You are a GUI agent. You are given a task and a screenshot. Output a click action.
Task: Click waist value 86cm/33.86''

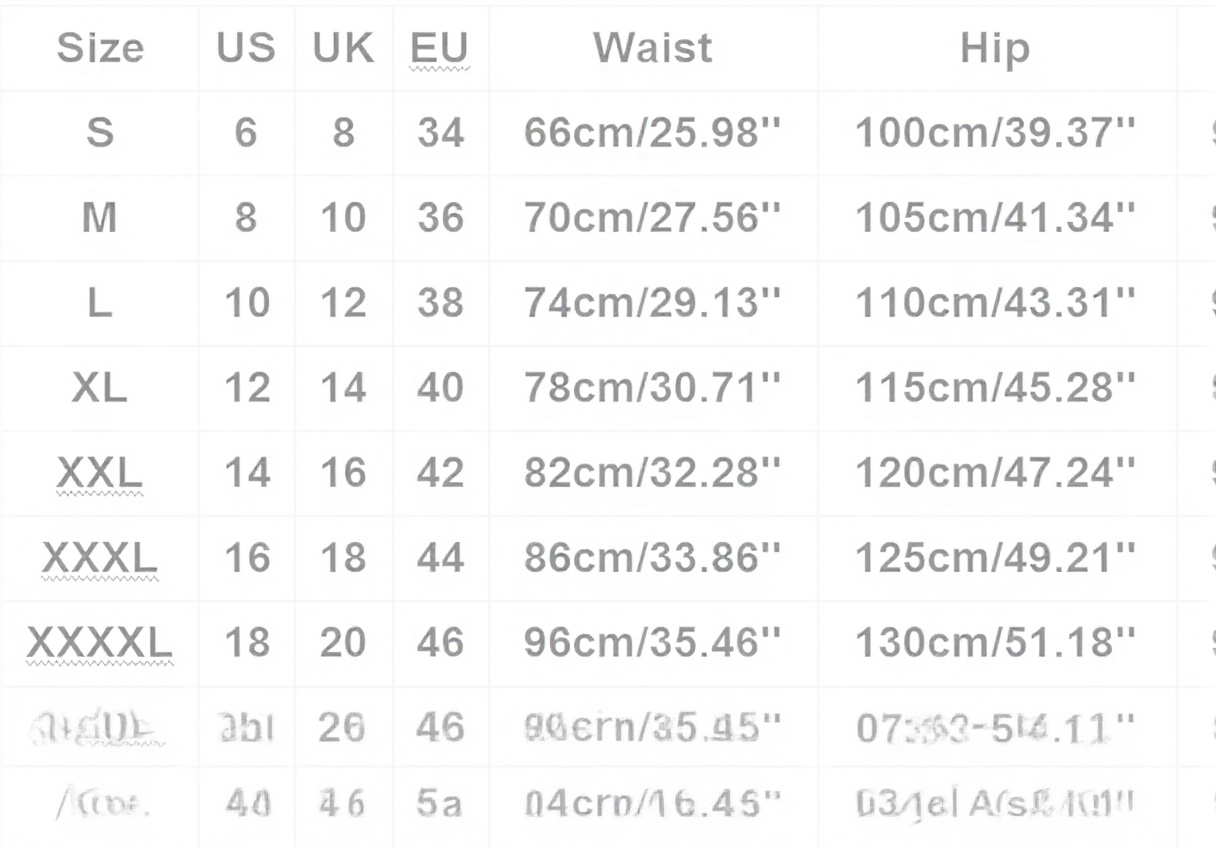[652, 557]
